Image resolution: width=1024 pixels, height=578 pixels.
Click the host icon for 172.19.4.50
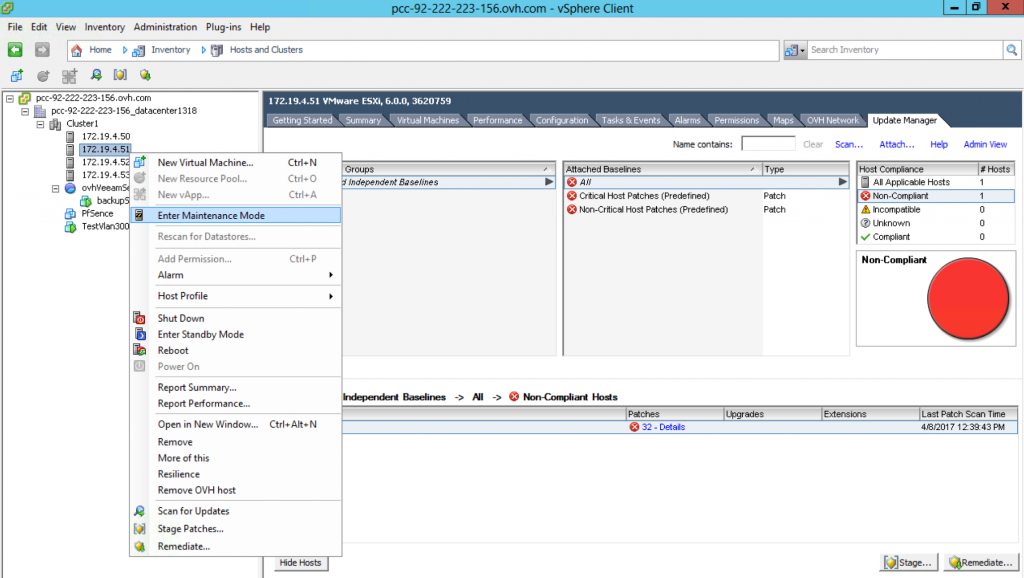point(70,136)
